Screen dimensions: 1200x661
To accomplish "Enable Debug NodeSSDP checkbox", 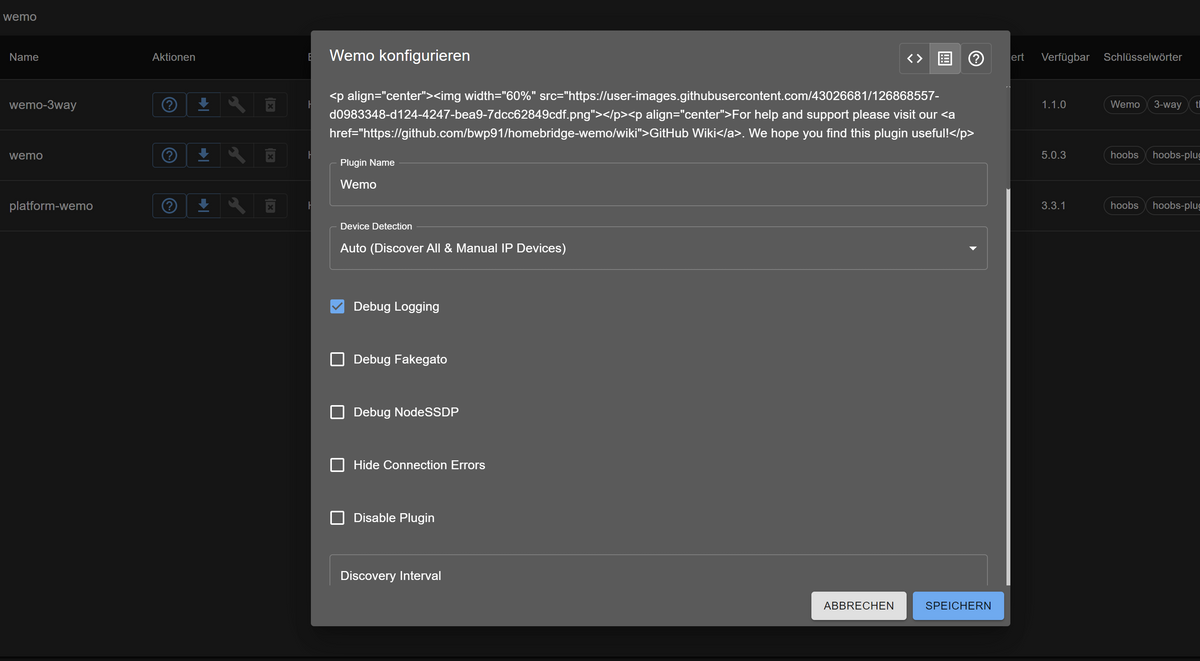I will (x=337, y=412).
